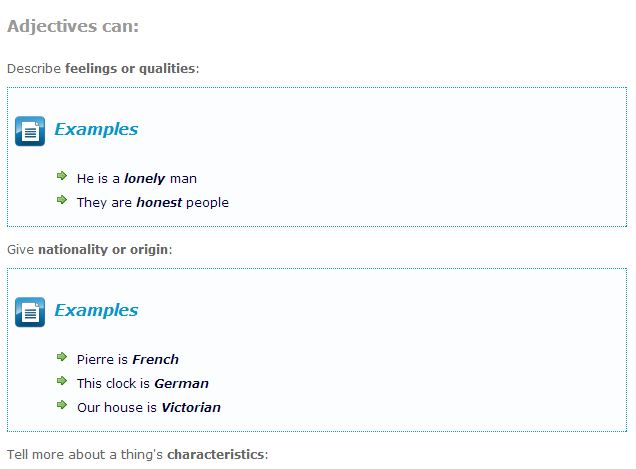
Task: Click the bold word 'French'
Action: click(x=155, y=360)
